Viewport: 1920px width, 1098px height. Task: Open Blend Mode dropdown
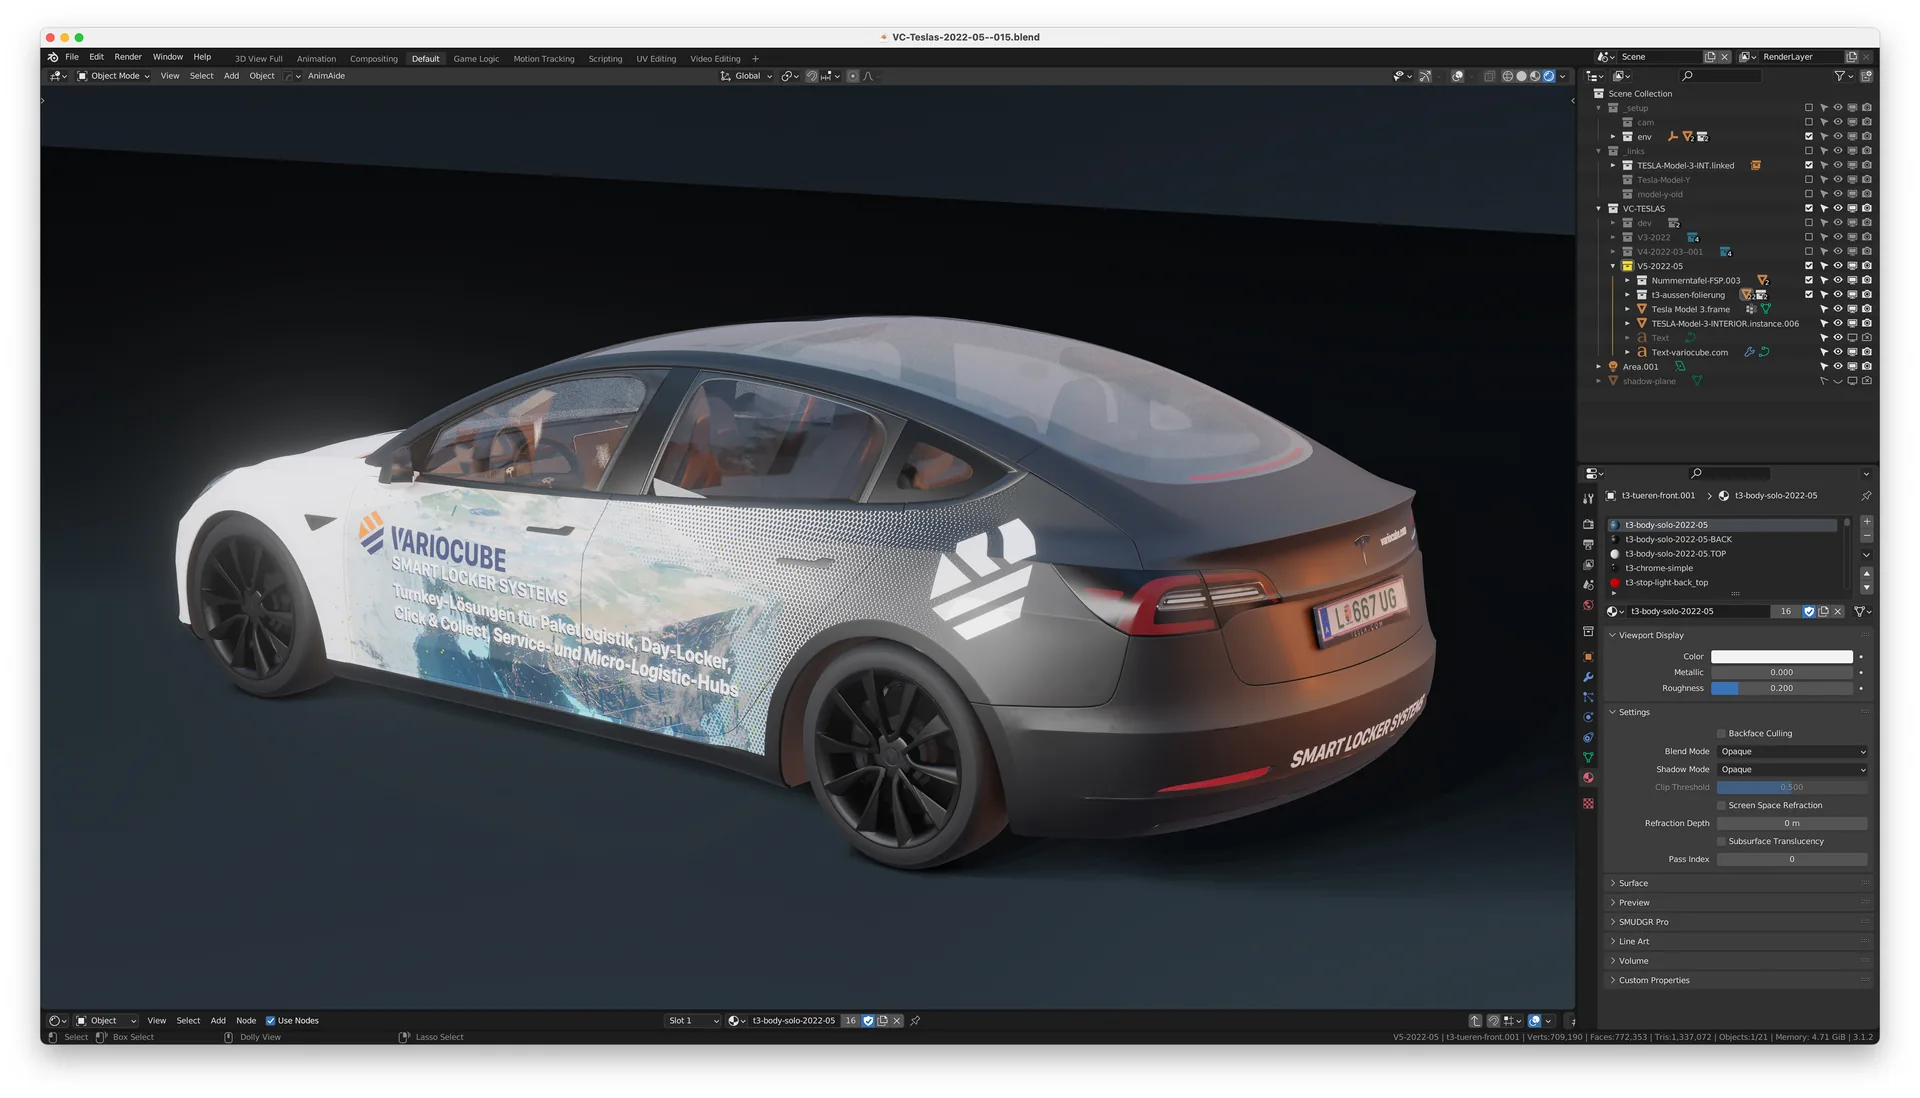coord(1792,752)
